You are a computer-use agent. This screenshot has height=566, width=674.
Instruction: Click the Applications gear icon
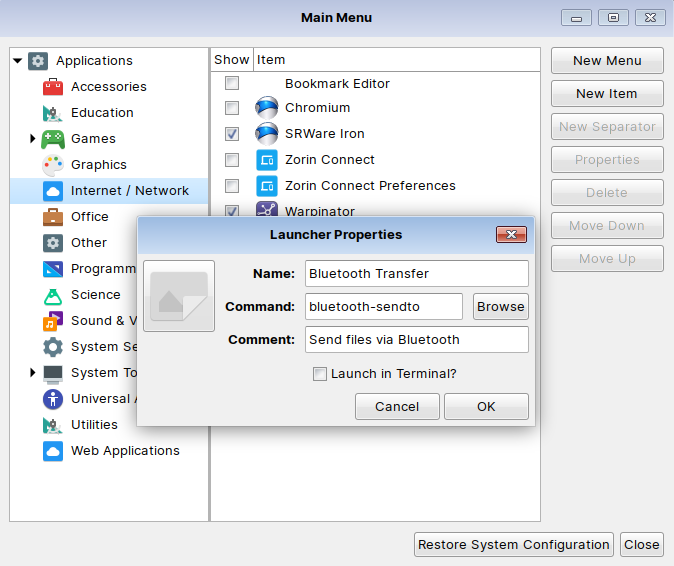[x=38, y=61]
